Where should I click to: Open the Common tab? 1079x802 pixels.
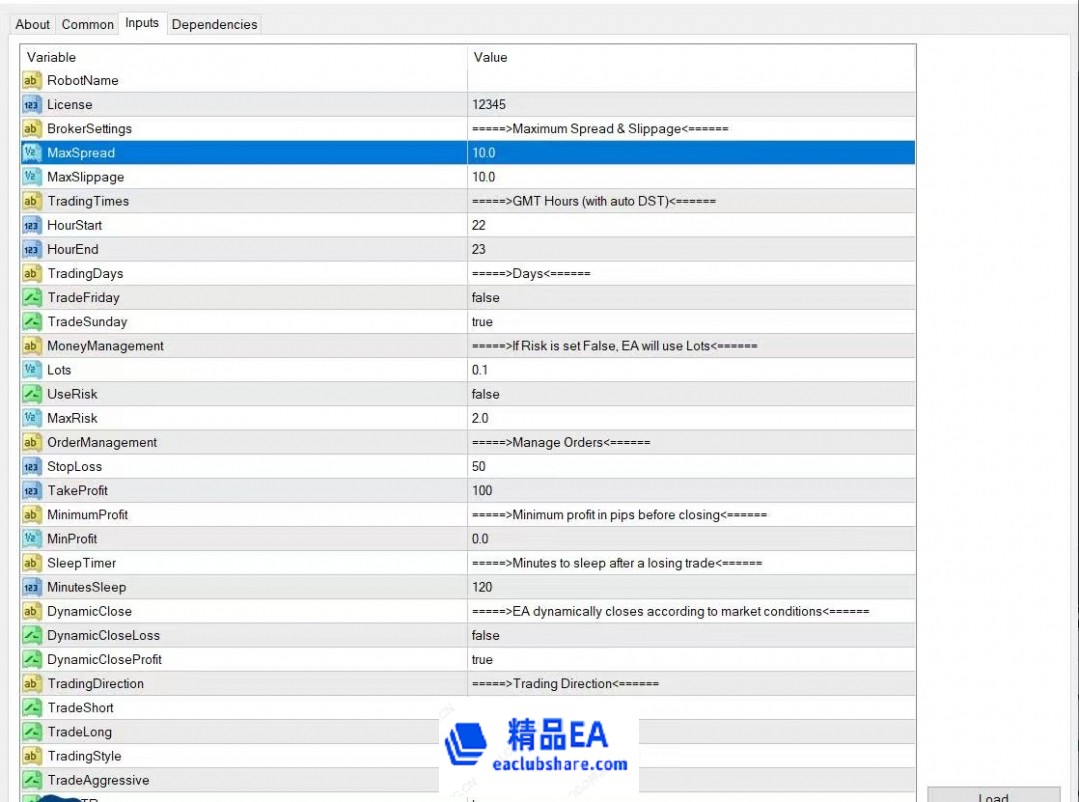point(88,24)
